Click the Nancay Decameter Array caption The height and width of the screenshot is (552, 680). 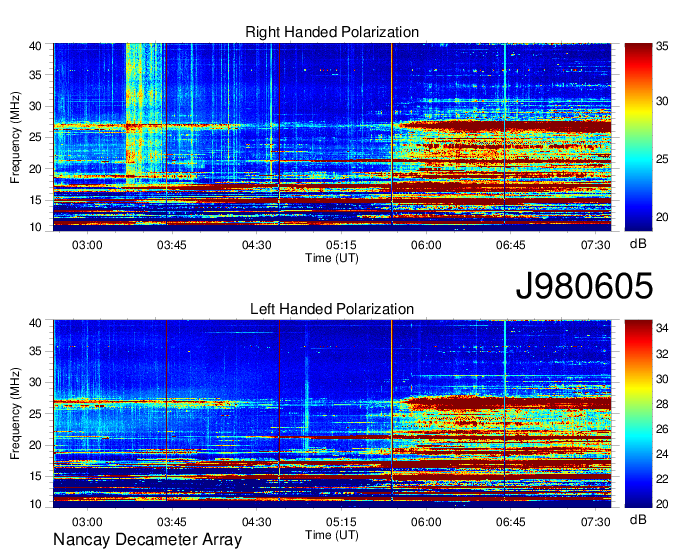coord(147,540)
